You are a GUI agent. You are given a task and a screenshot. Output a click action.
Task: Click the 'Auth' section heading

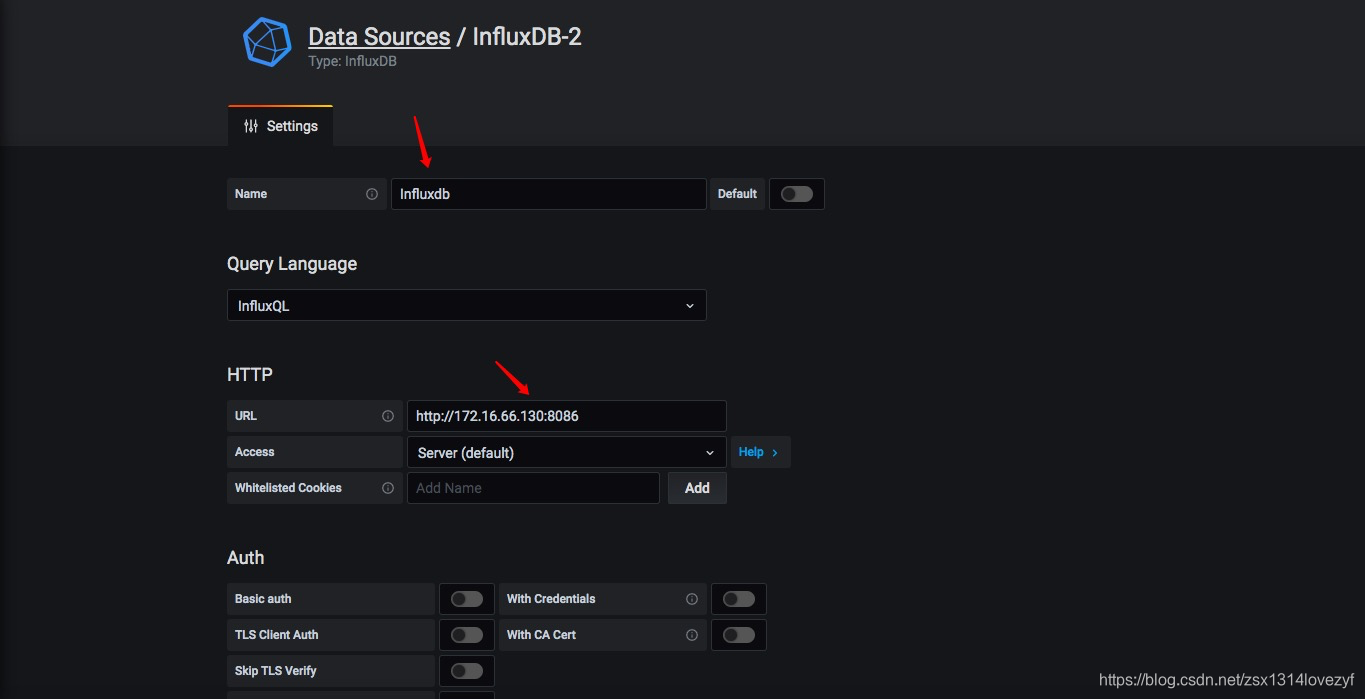click(x=246, y=558)
